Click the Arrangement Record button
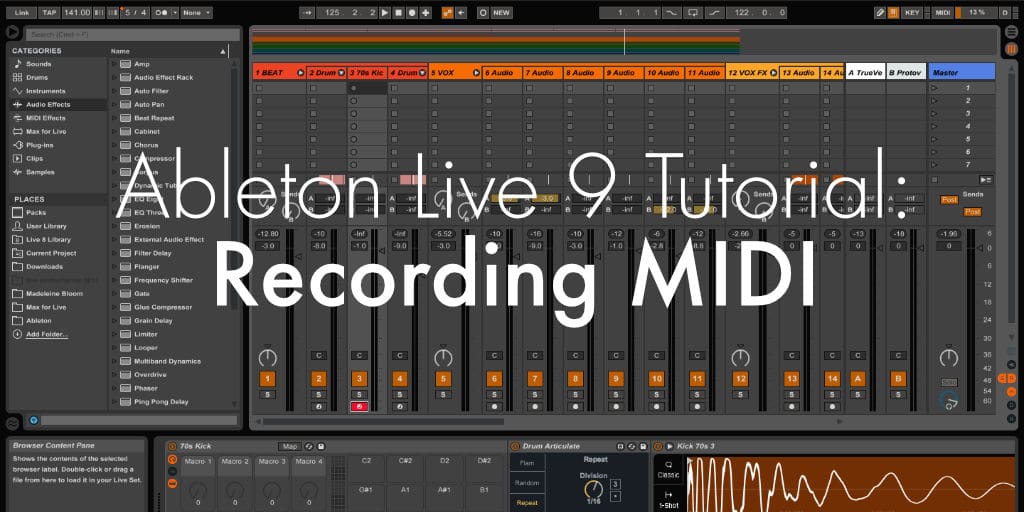This screenshot has height=512, width=1024. (x=412, y=12)
